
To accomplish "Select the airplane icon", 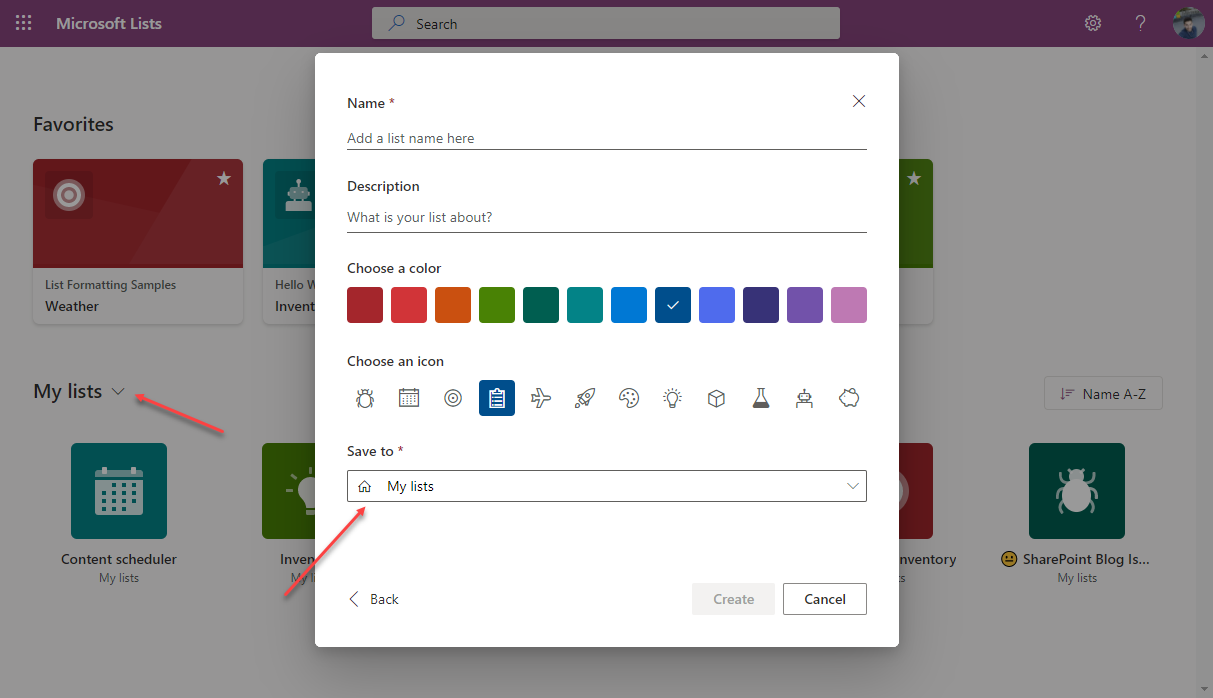I will (x=541, y=397).
